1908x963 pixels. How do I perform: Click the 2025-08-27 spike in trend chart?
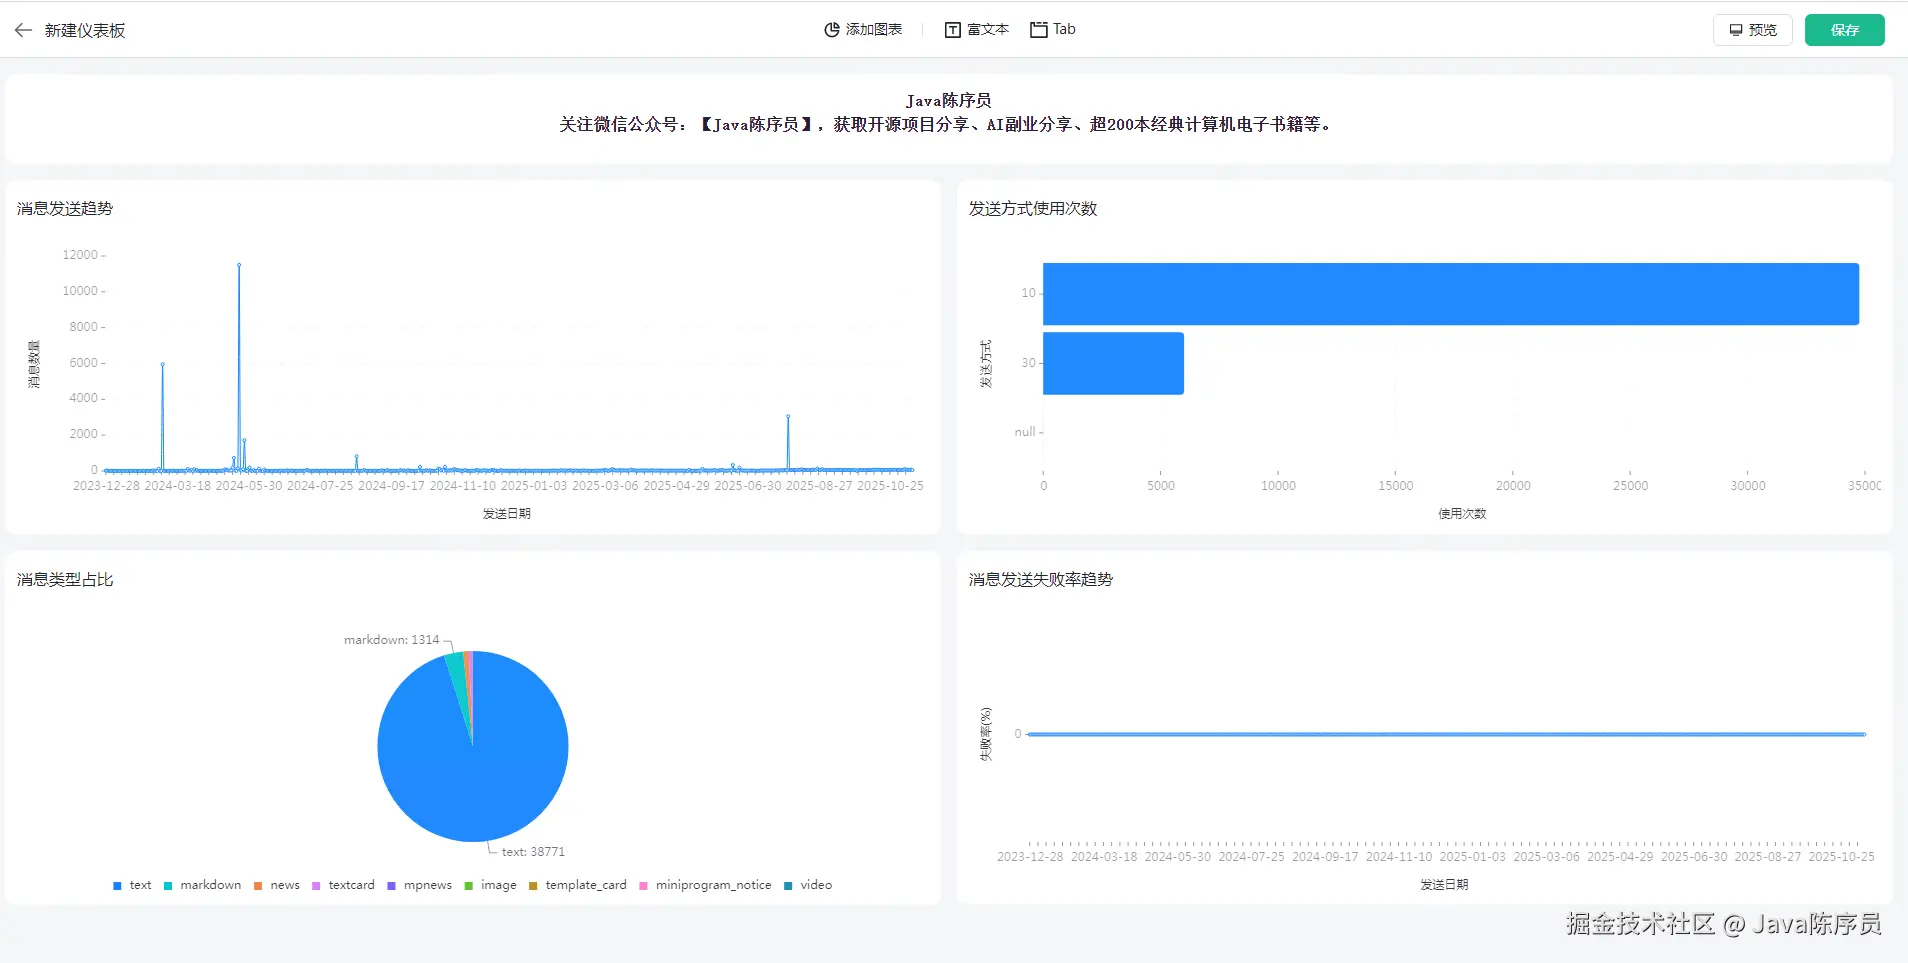(788, 416)
